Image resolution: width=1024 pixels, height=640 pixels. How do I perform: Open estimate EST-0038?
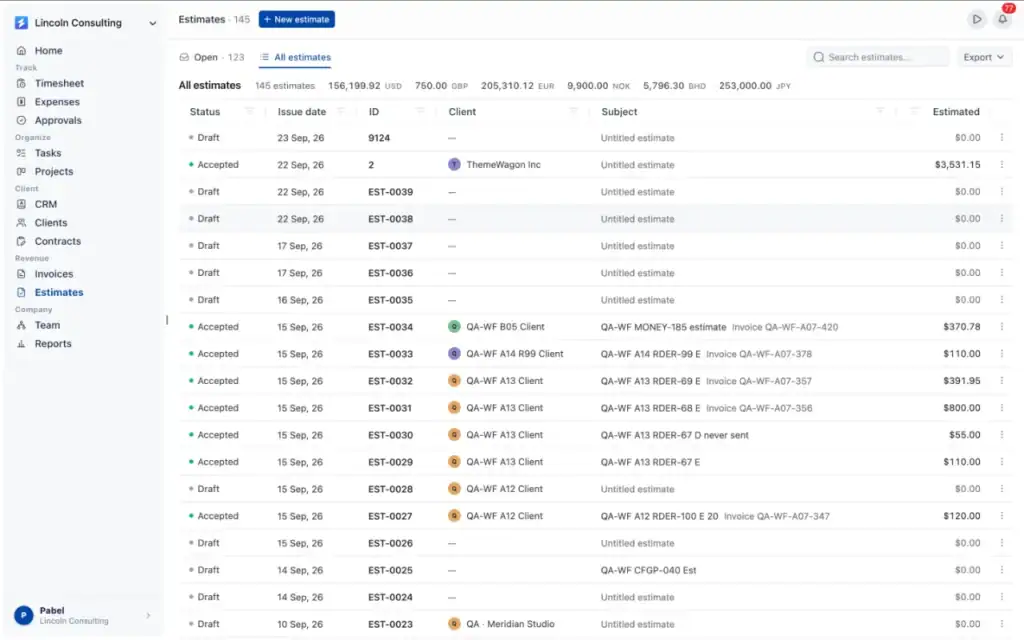click(391, 219)
